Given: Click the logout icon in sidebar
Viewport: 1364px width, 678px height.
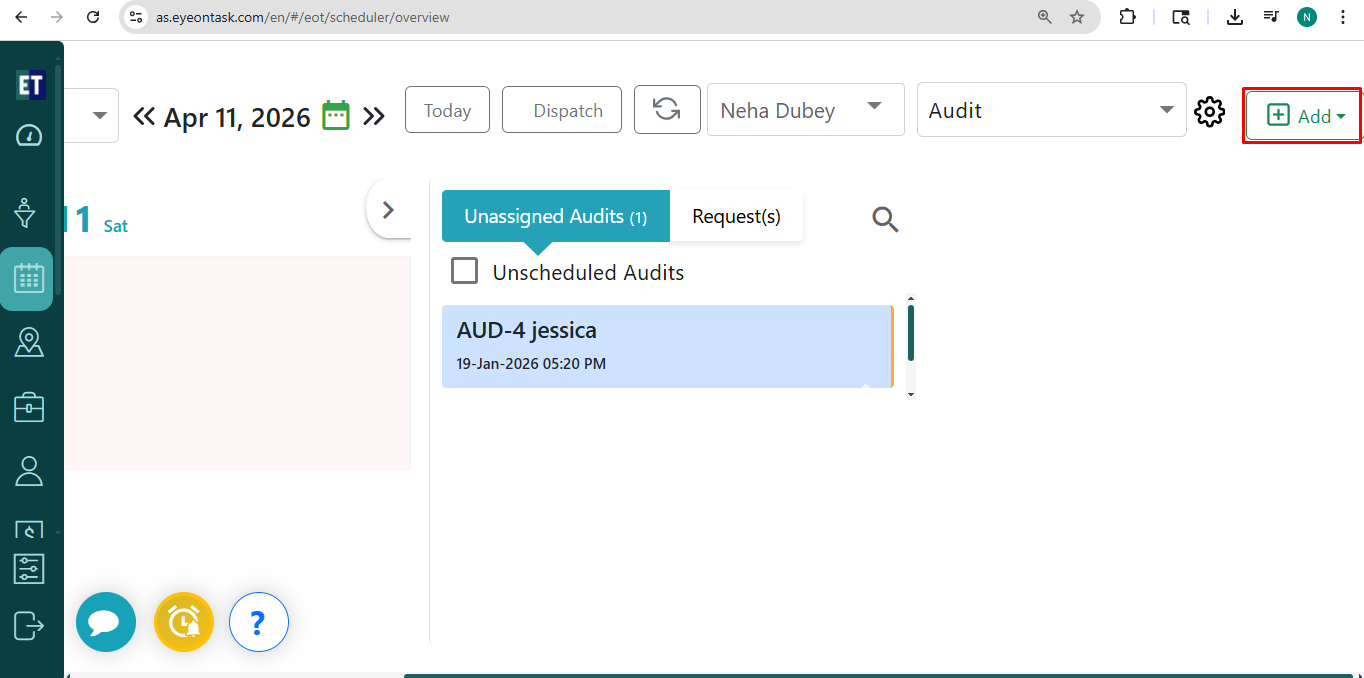Looking at the screenshot, I should click(x=29, y=626).
